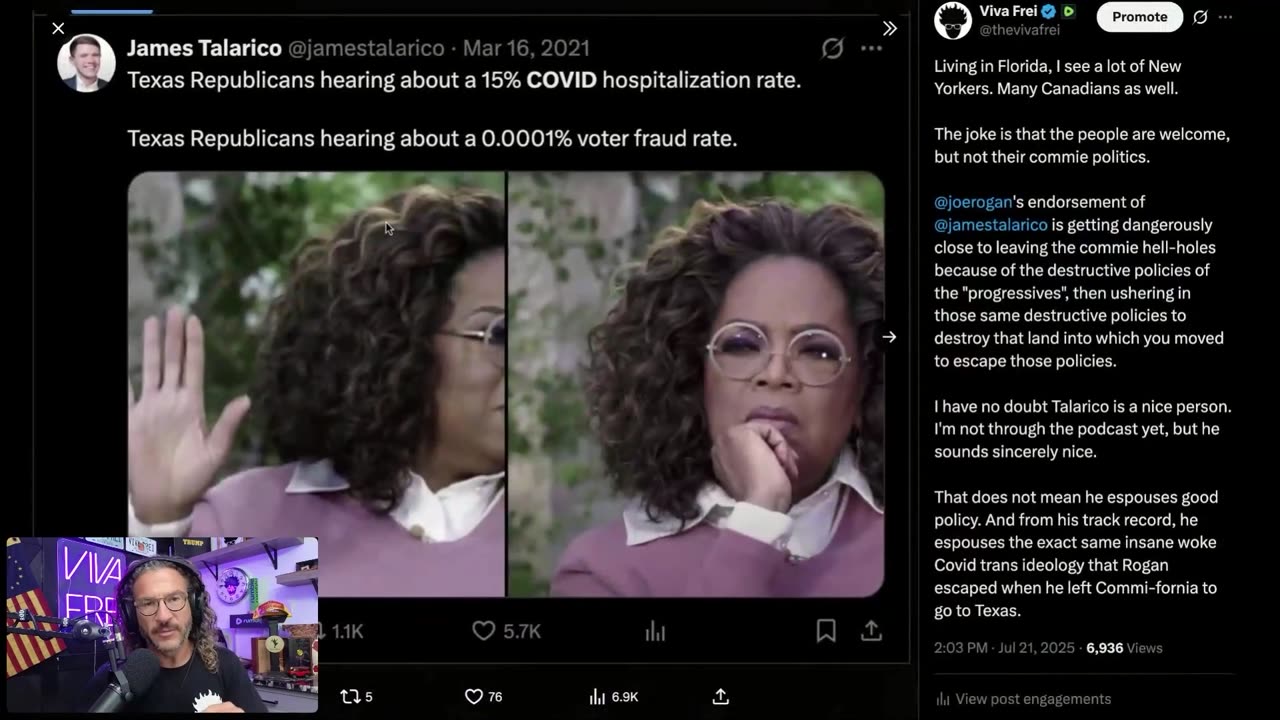Click the bottom bar share upload icon

pyautogui.click(x=720, y=697)
